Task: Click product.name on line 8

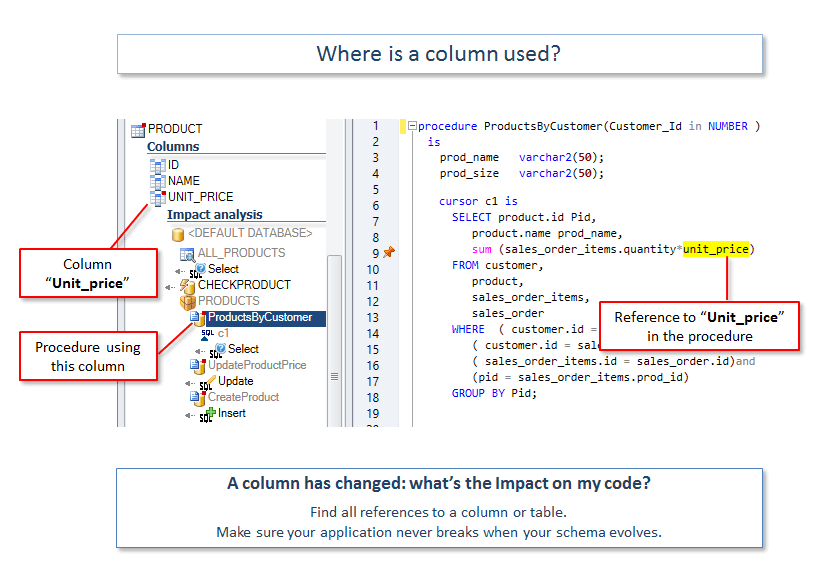Action: [511, 233]
